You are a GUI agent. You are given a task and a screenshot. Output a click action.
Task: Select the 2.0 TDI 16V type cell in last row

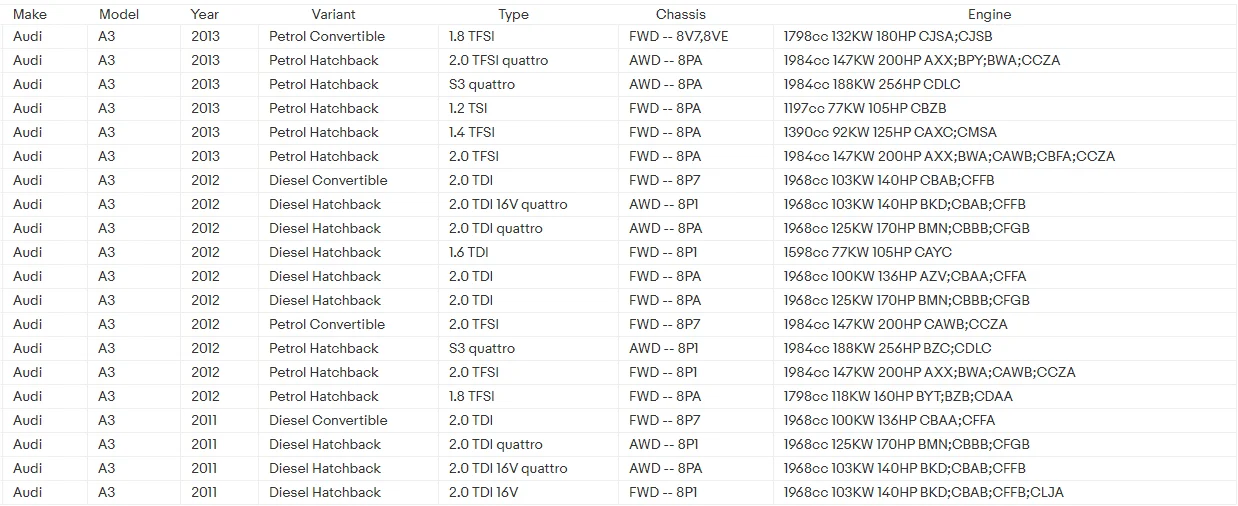click(528, 493)
